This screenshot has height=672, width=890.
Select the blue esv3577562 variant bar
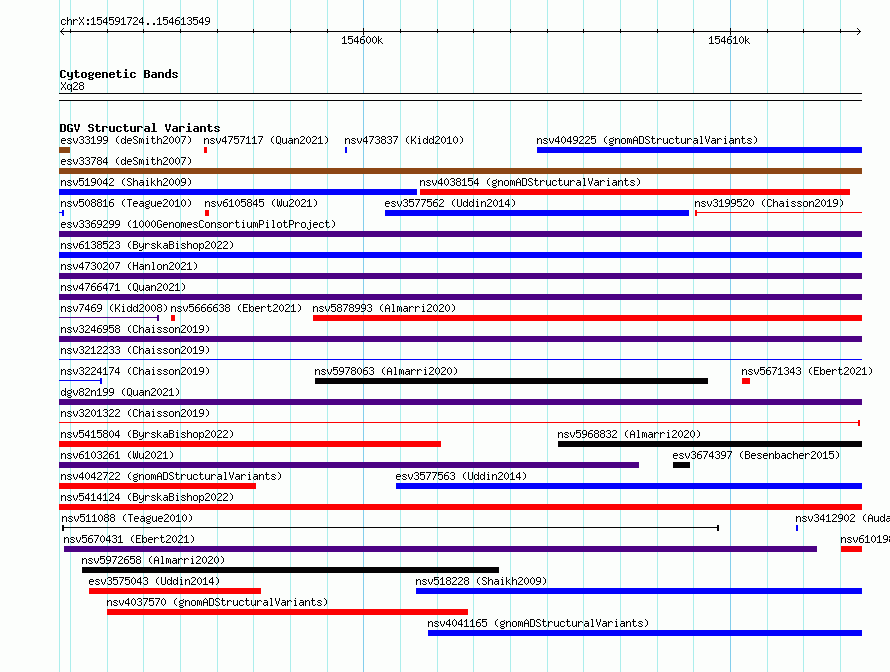point(537,213)
